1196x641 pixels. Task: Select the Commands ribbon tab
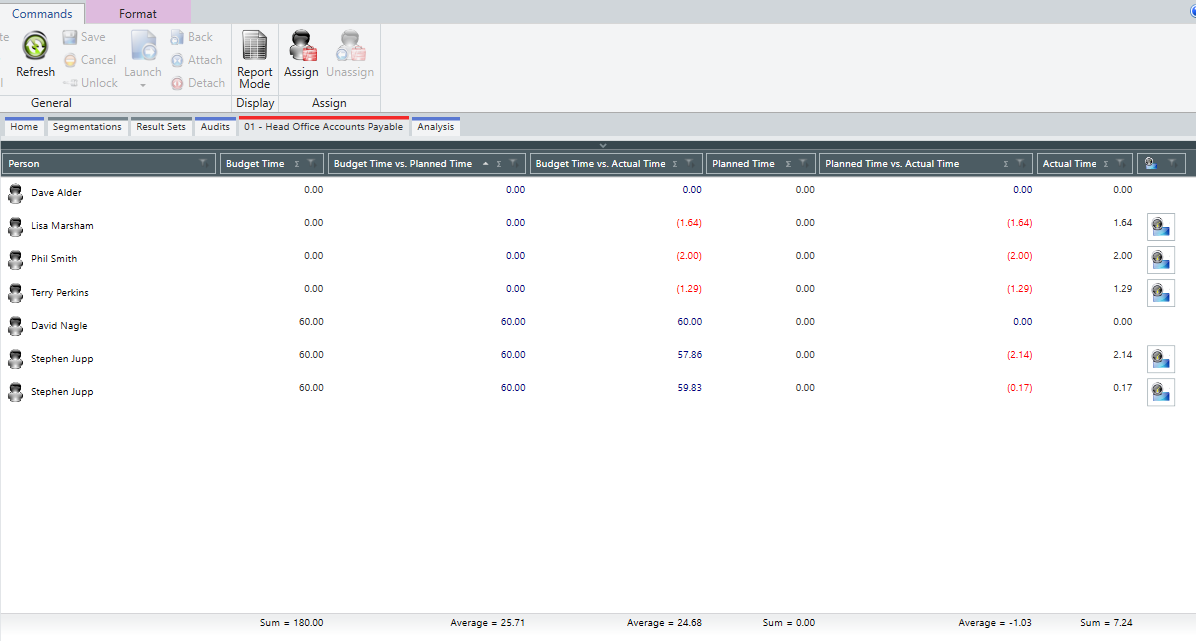coord(42,13)
